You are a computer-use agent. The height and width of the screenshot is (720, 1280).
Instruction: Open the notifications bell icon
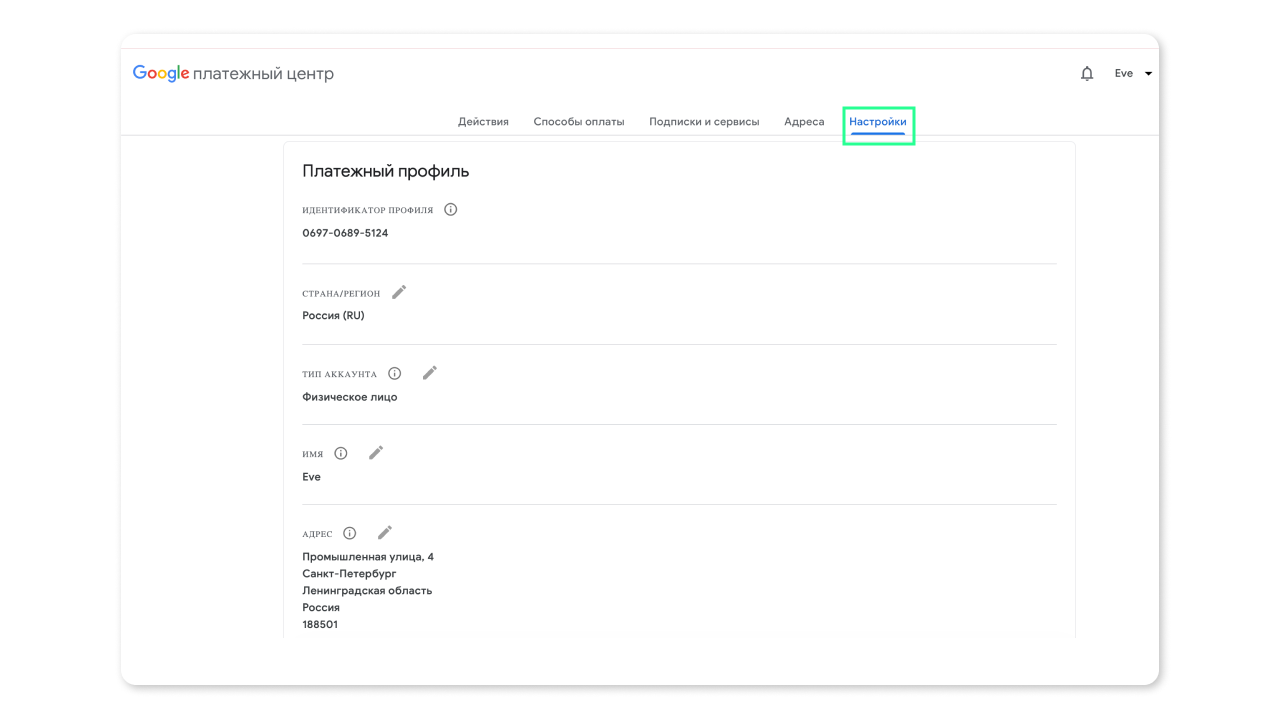pyautogui.click(x=1087, y=72)
